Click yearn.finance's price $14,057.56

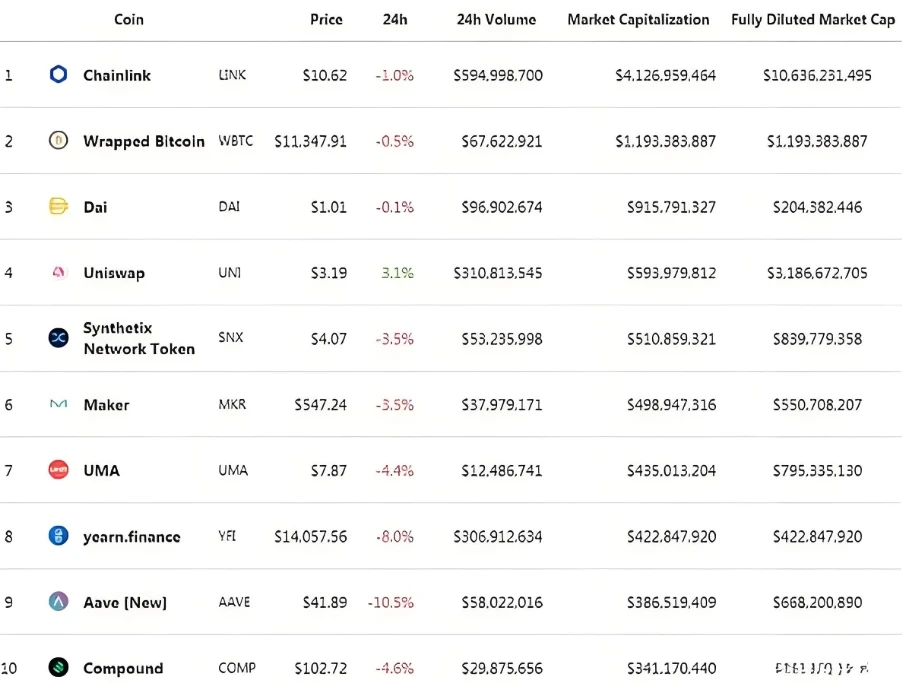311,537
